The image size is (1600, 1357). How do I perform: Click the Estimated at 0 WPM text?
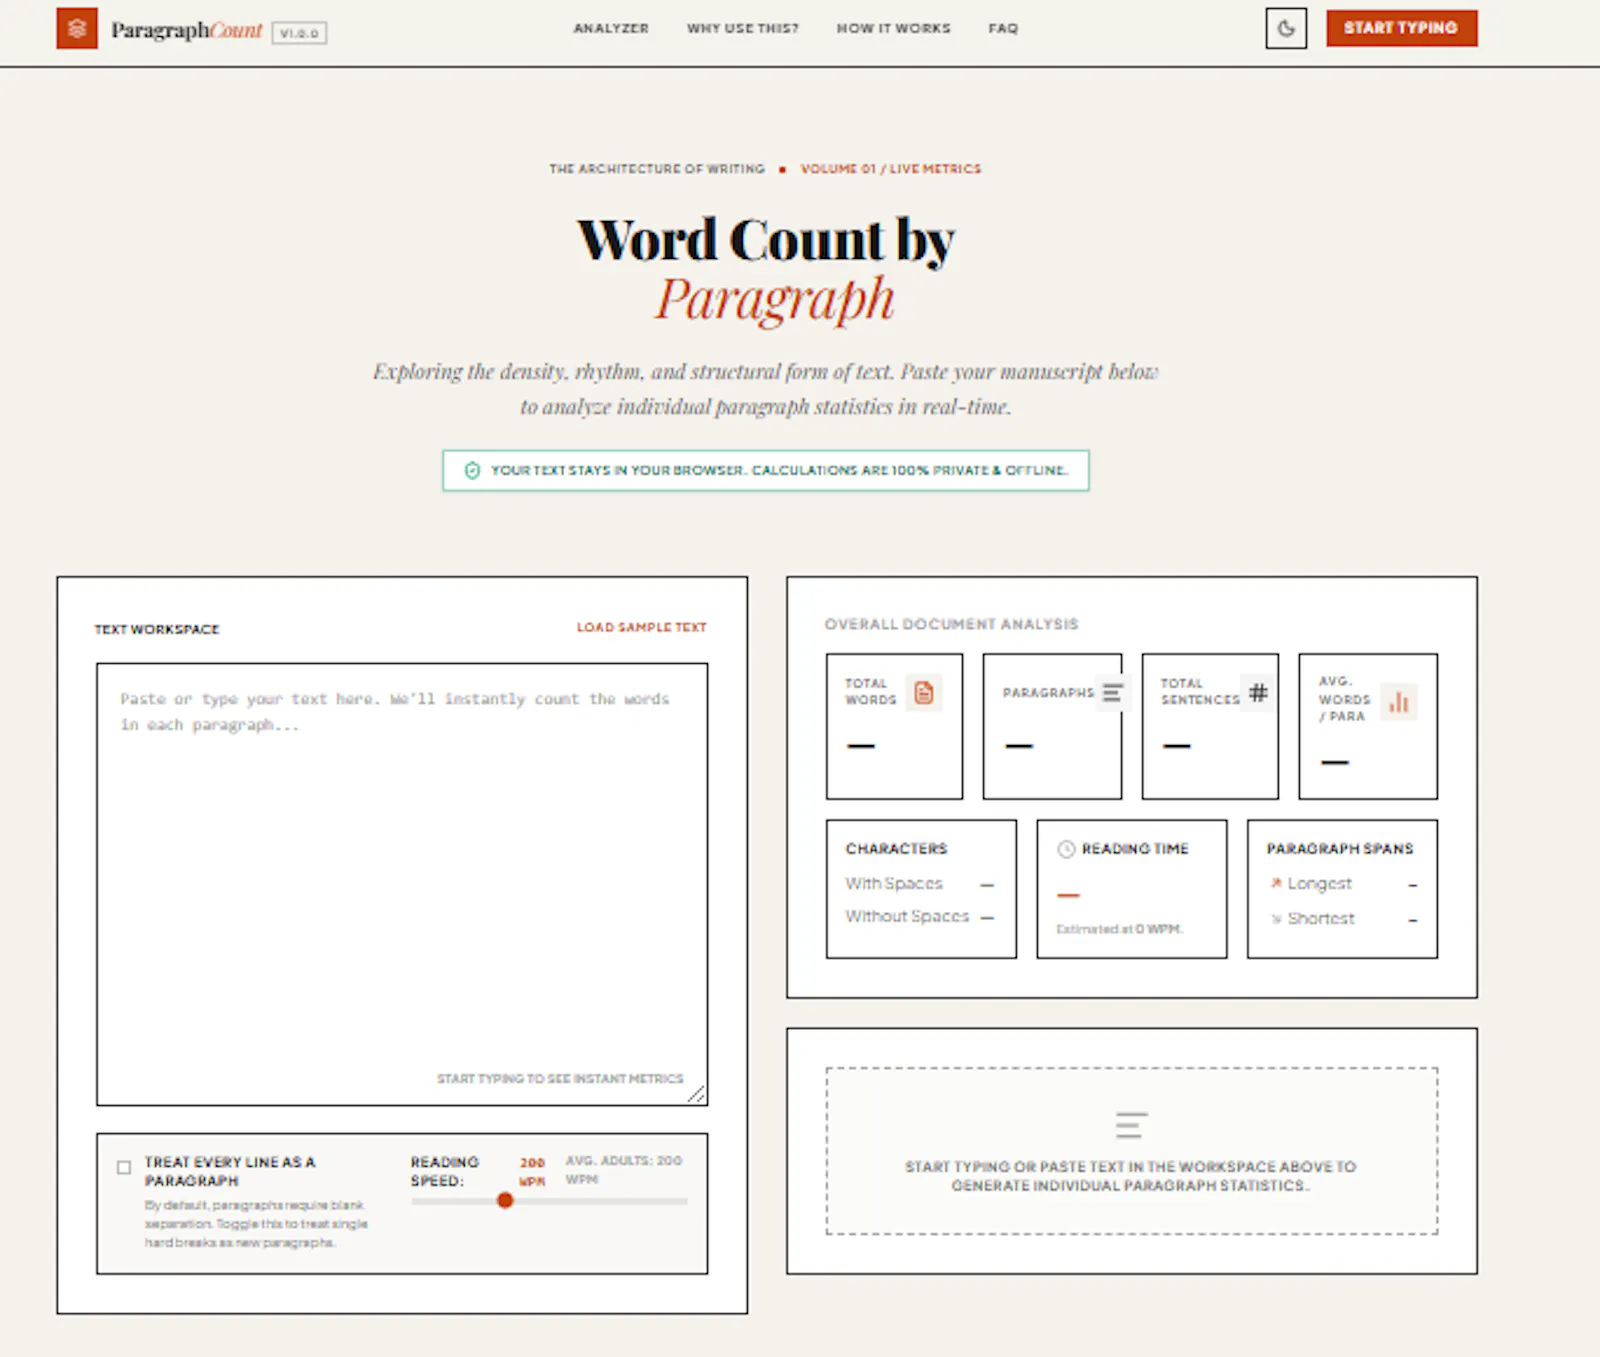click(x=1119, y=929)
